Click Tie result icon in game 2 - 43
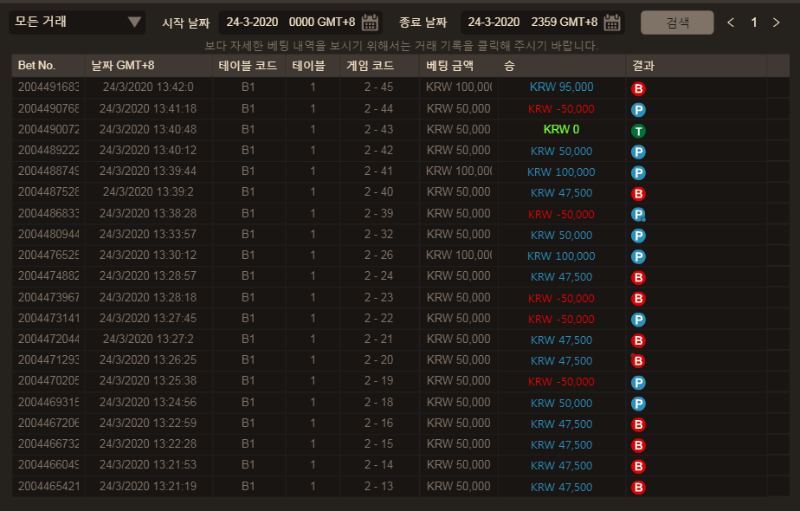800x511 pixels. [x=638, y=130]
